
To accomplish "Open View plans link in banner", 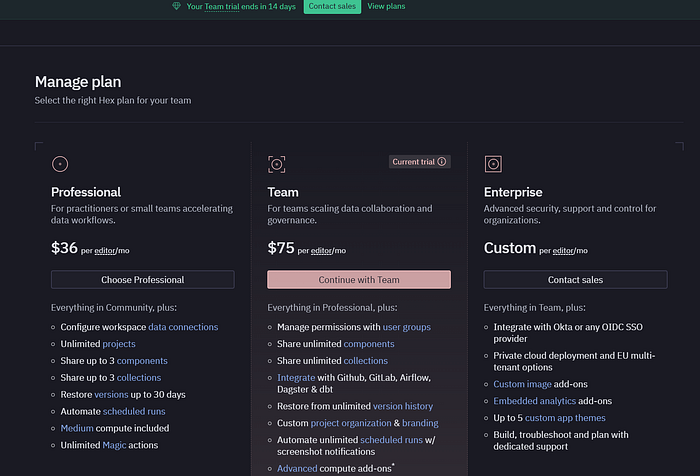I will point(386,6).
